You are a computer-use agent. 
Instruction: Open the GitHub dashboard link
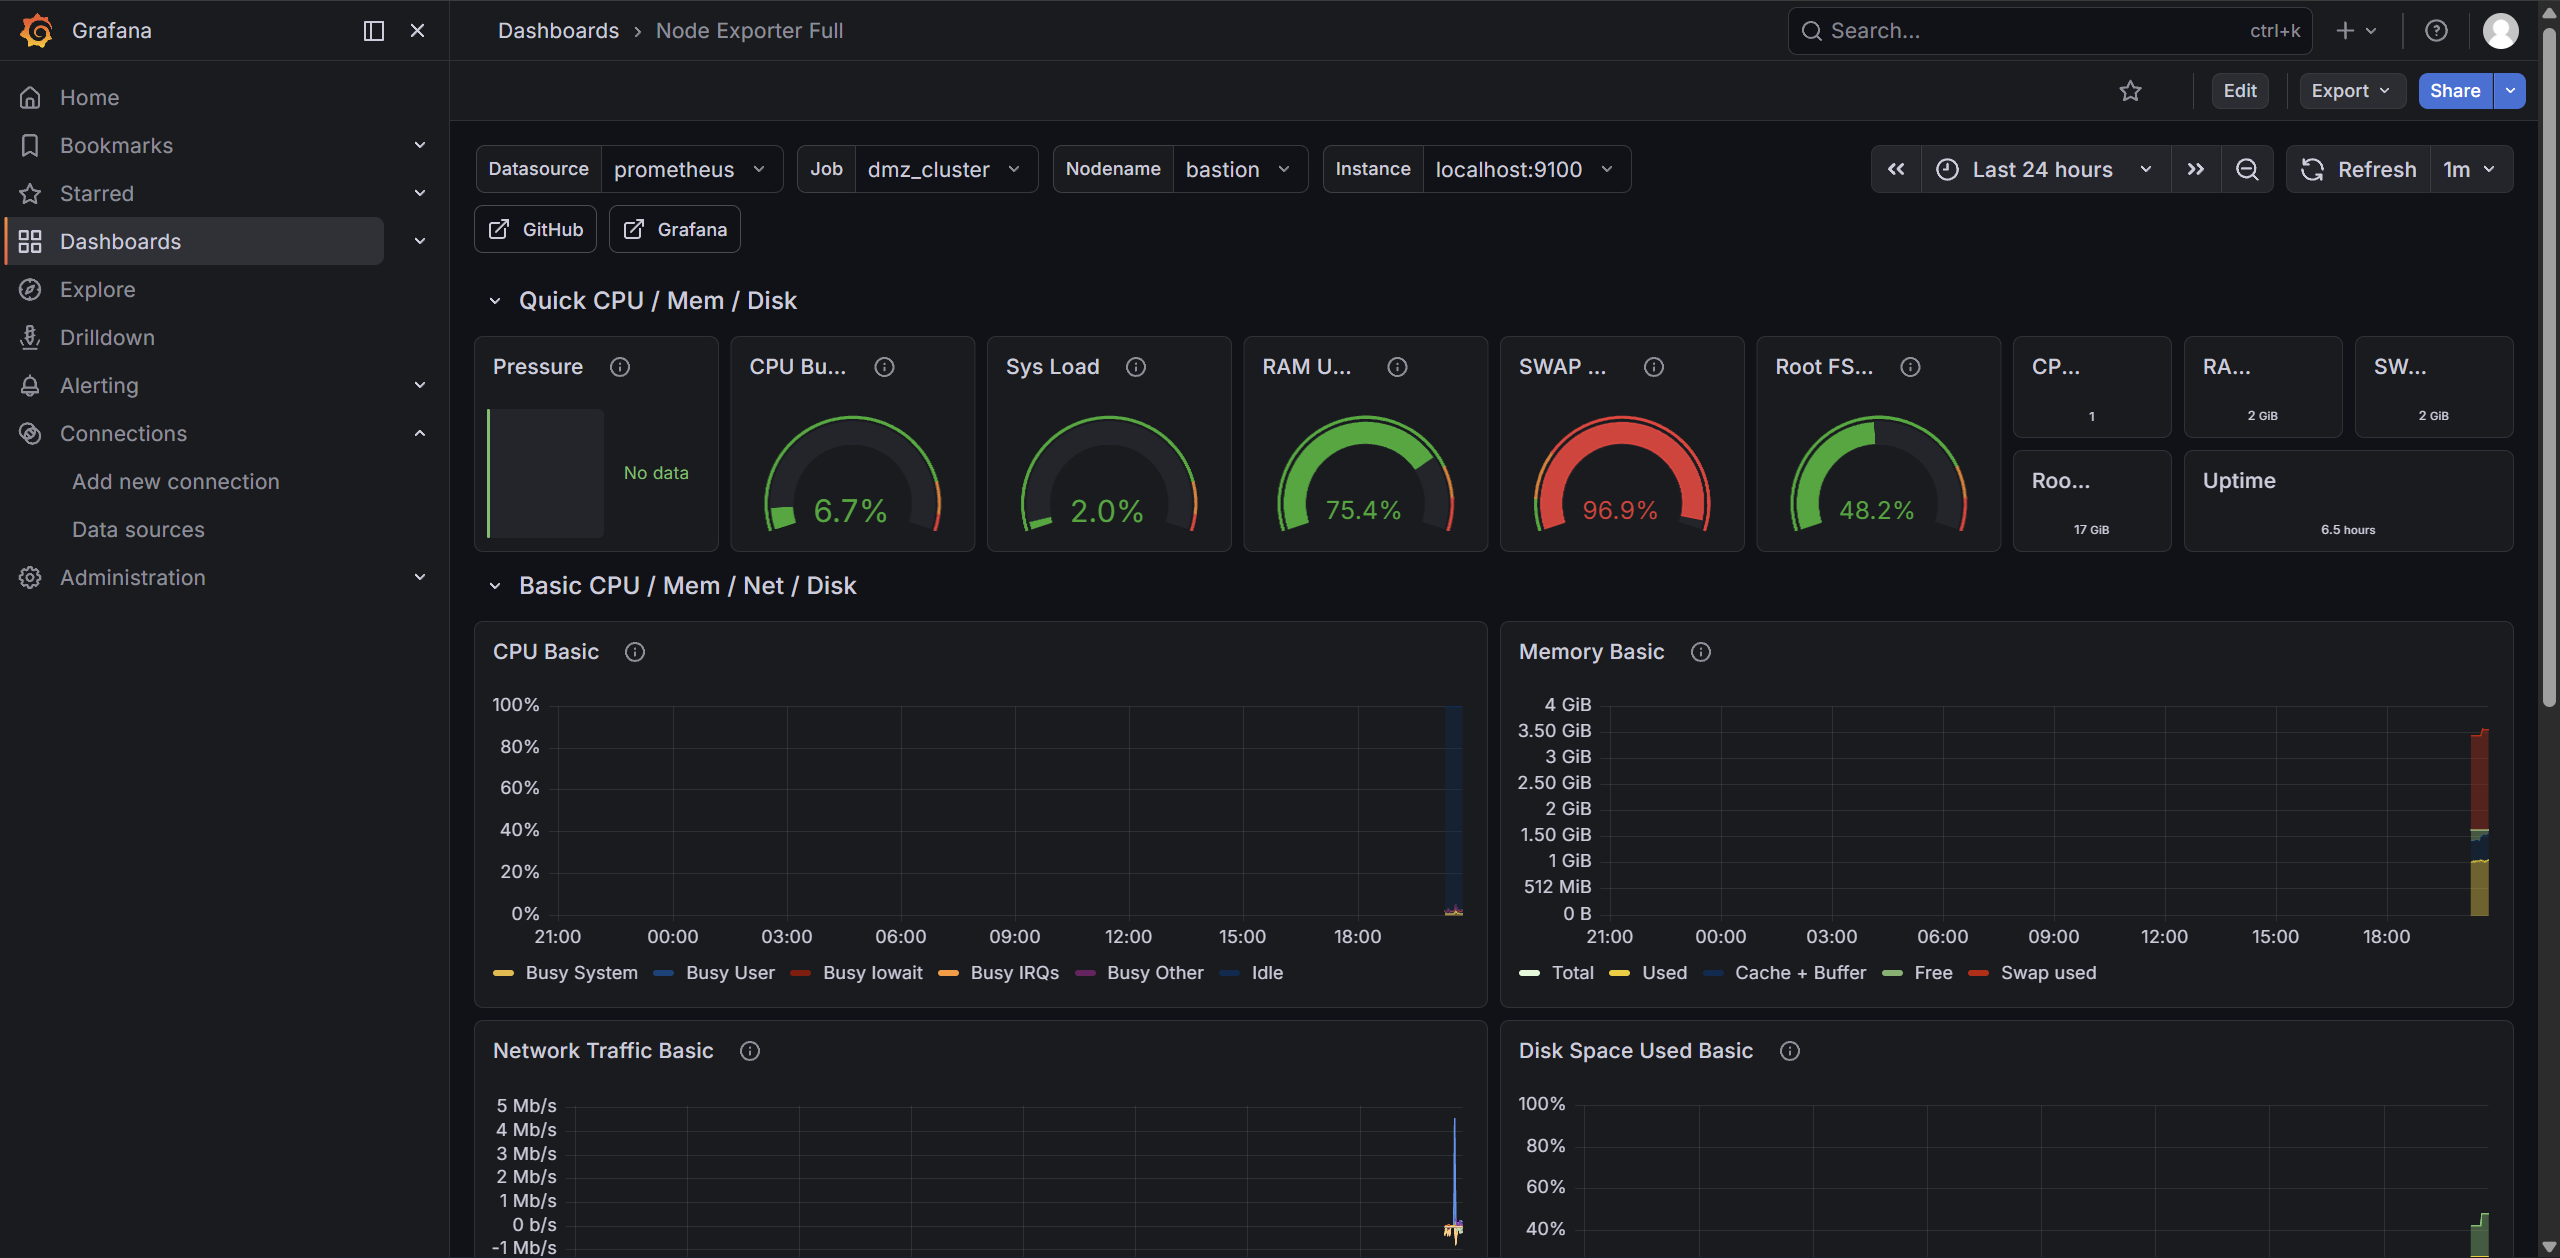click(x=535, y=229)
